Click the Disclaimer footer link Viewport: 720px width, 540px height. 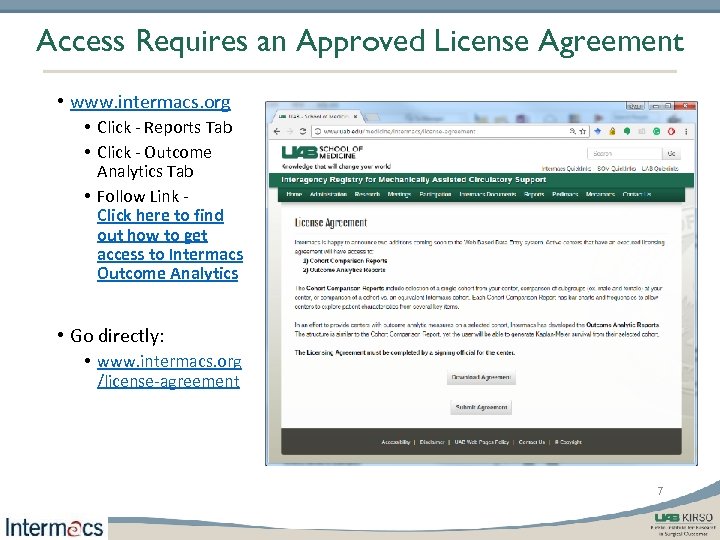[x=432, y=442]
